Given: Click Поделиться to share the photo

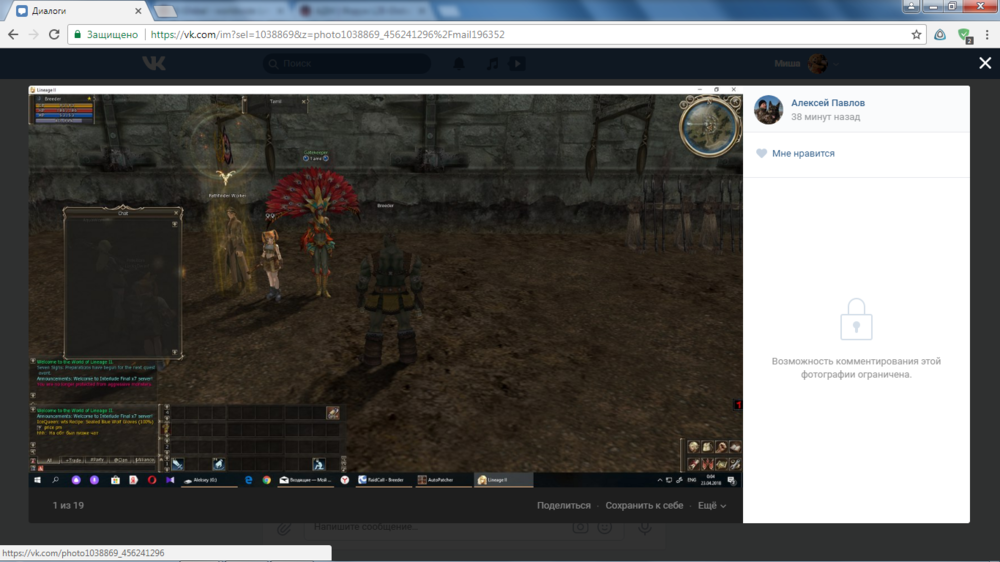Looking at the screenshot, I should (563, 506).
